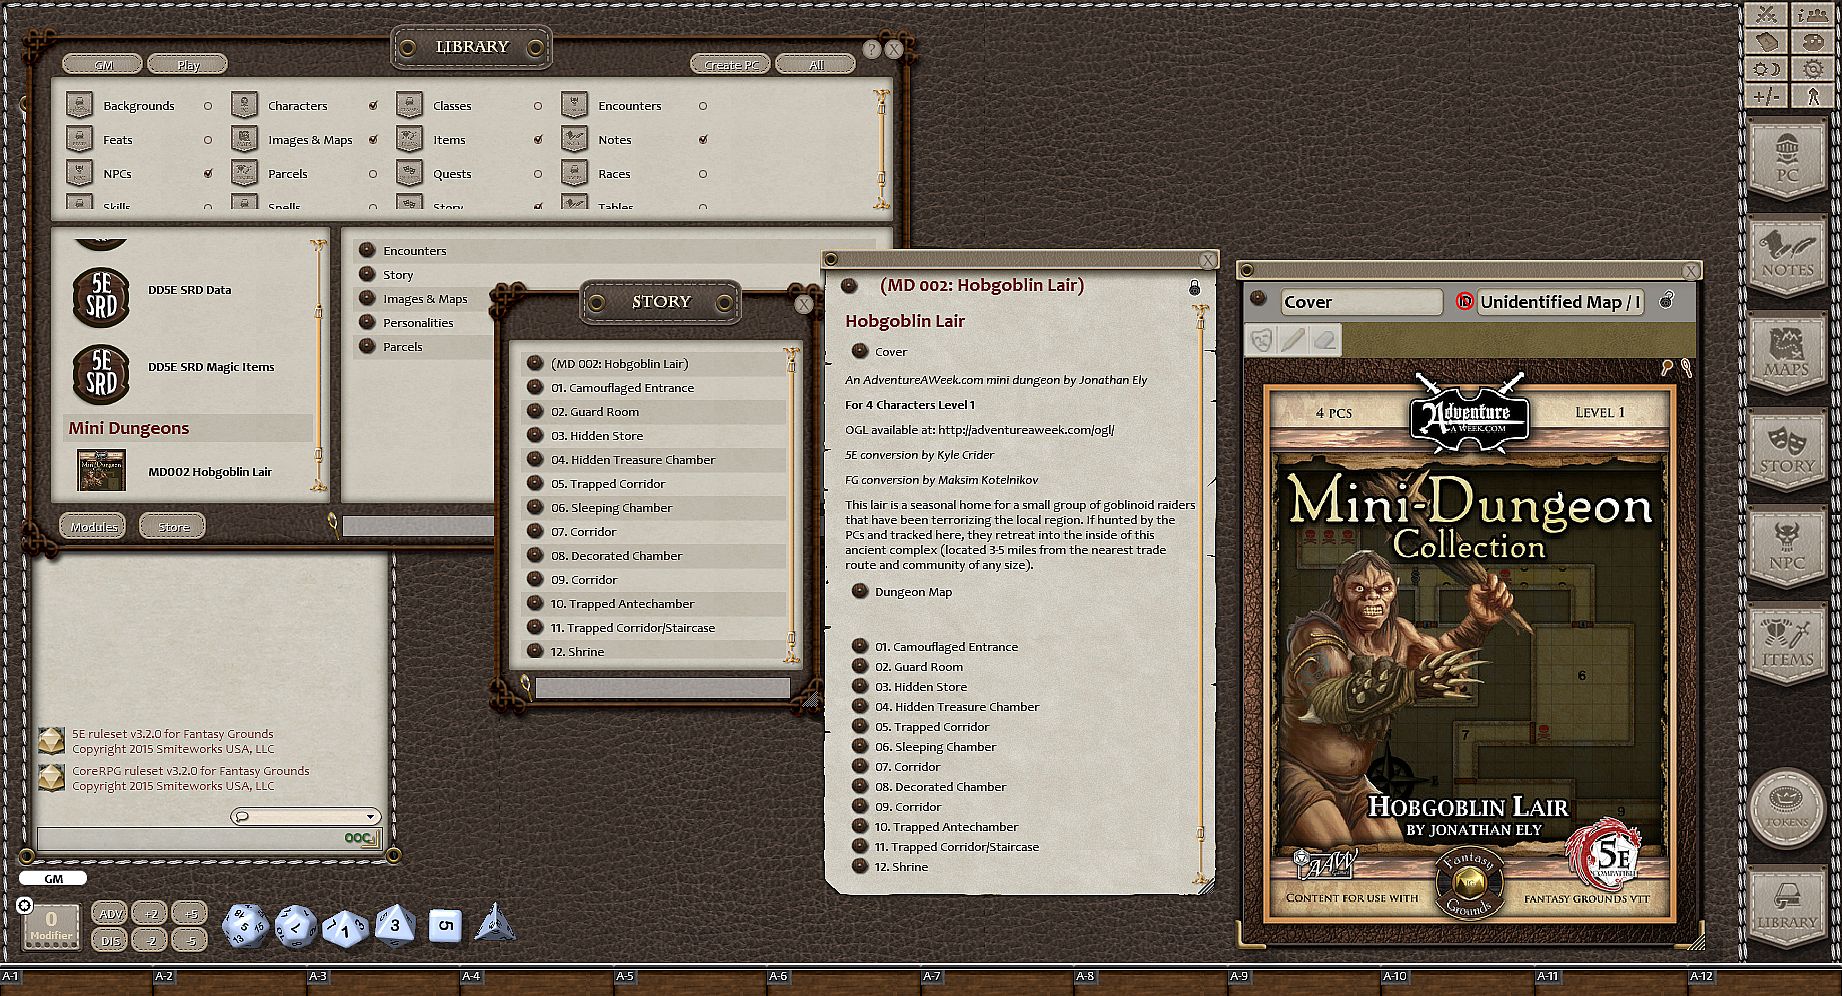Open the chat speaker dropdown
Viewport: 1842px width, 996px height.
[306, 816]
